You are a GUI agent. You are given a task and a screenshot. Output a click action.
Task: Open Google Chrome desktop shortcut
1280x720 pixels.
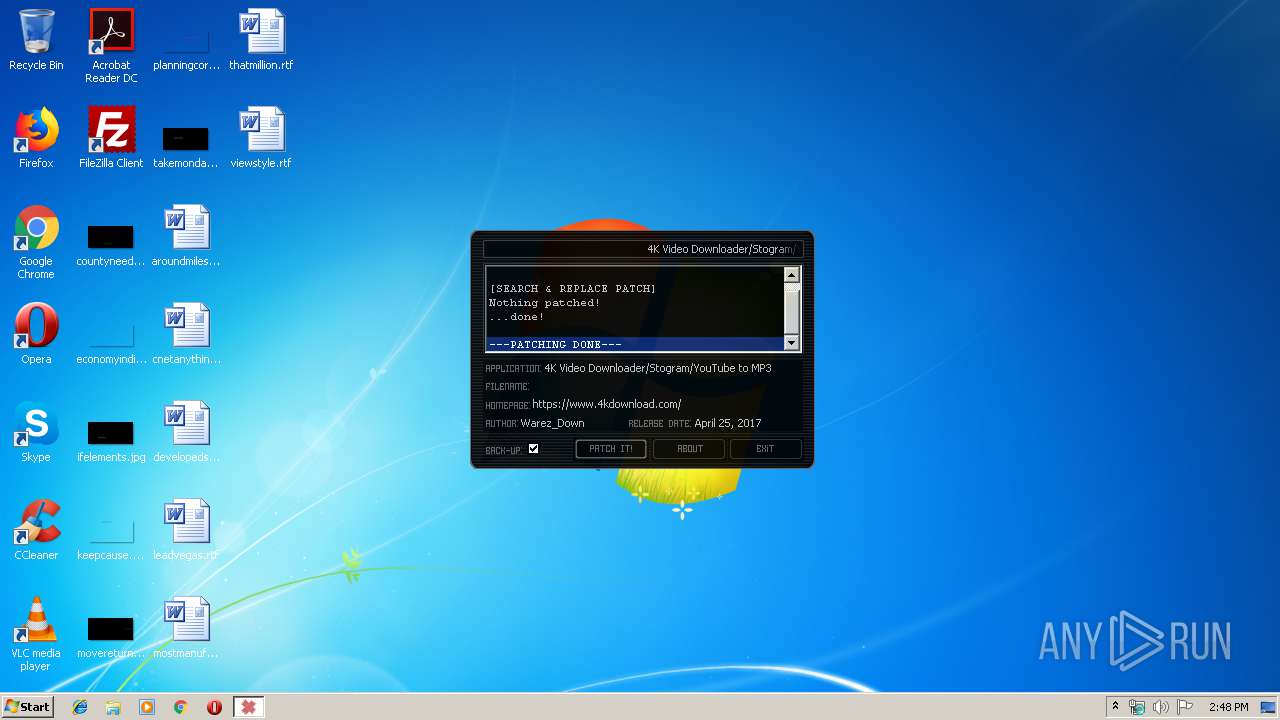[36, 242]
